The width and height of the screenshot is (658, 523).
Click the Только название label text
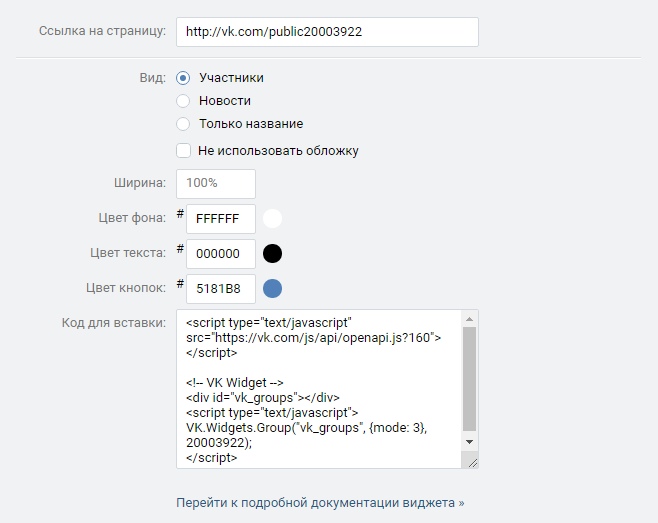coord(251,124)
